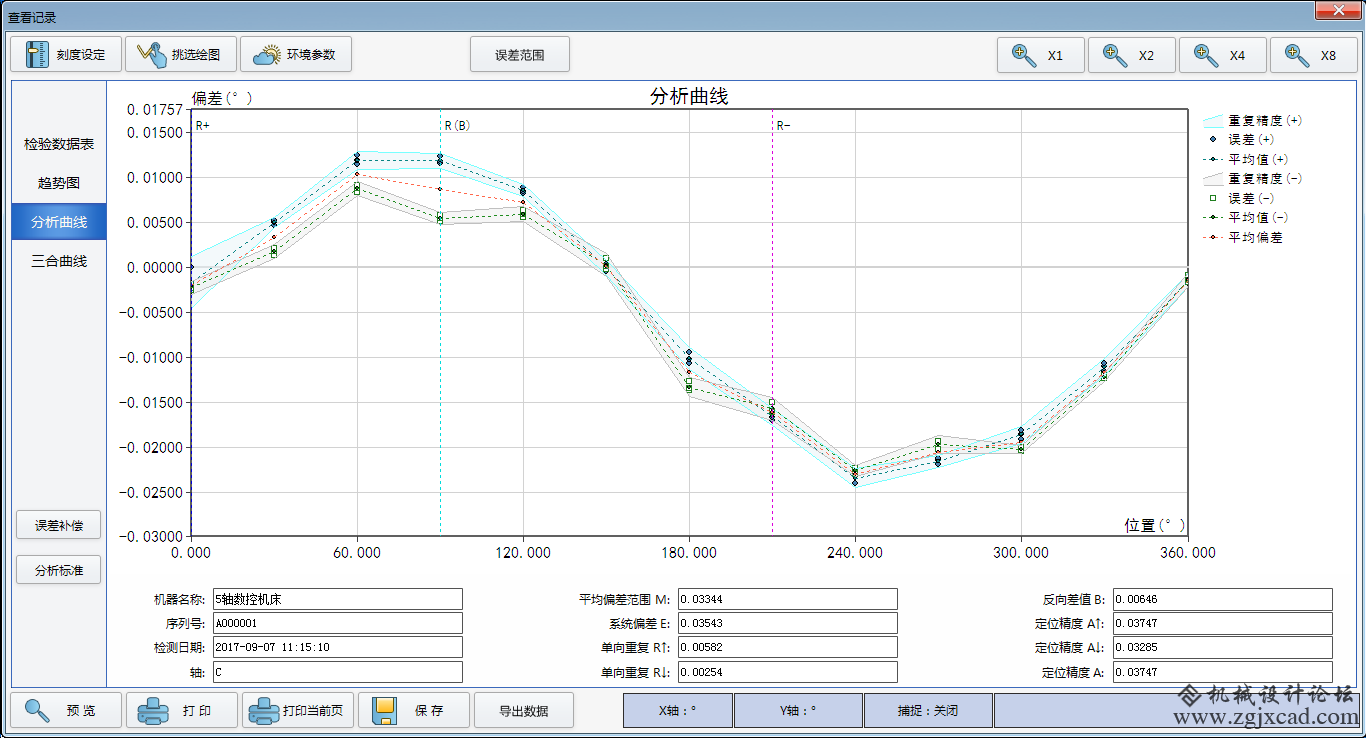
Task: Click the 轴 field showing C
Action: [x=338, y=672]
